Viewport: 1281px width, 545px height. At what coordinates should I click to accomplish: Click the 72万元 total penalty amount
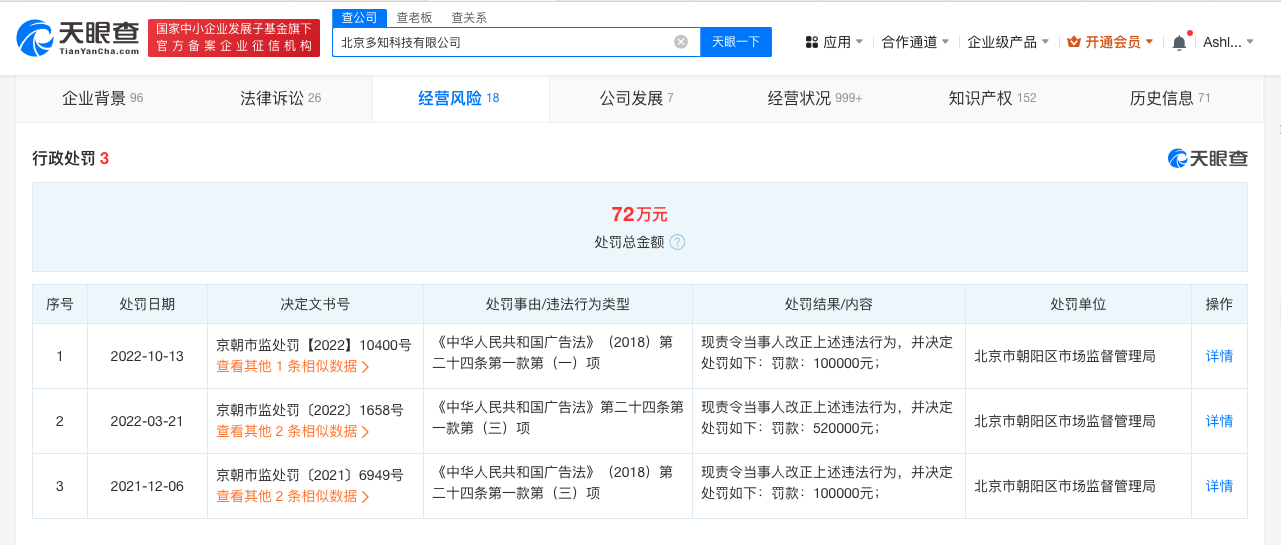[x=640, y=214]
